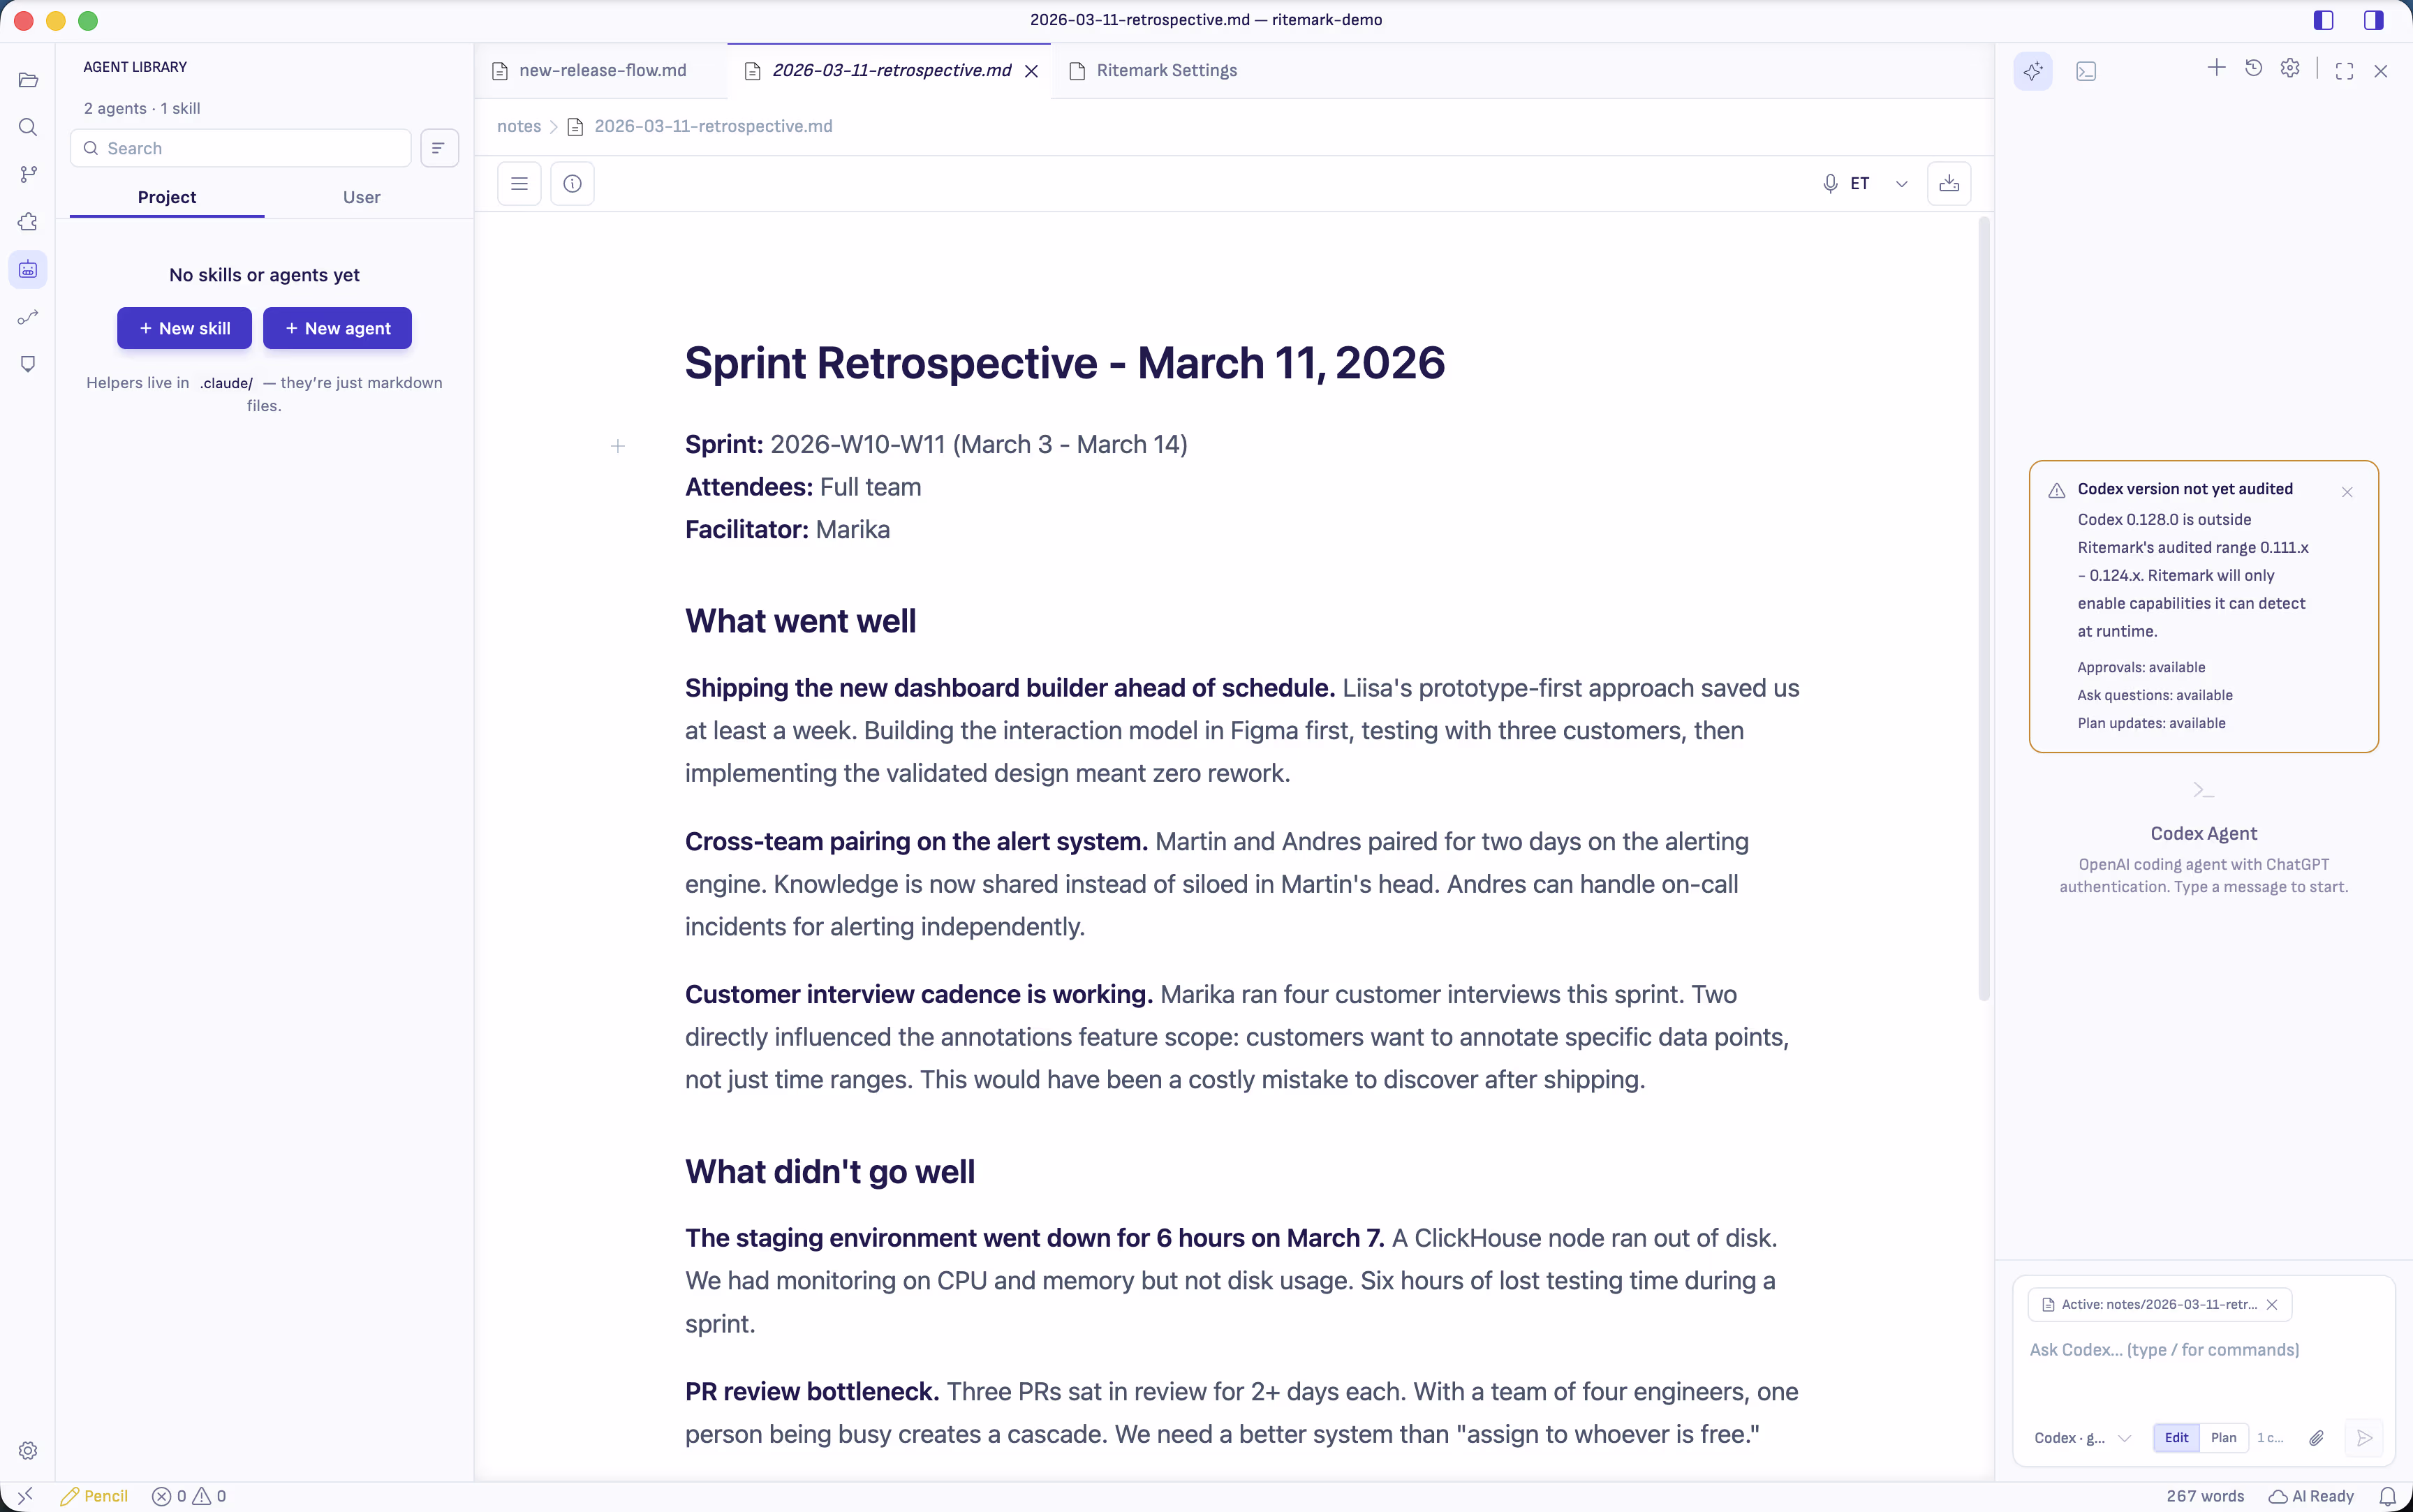The height and width of the screenshot is (1512, 2413).
Task: Open the Codex model selector dropdown
Action: (x=2082, y=1438)
